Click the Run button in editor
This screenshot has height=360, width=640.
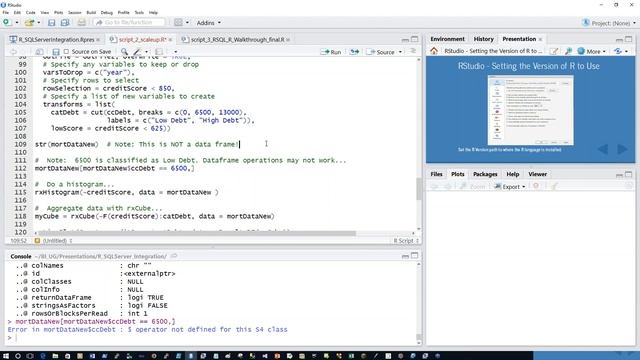[x=331, y=52]
